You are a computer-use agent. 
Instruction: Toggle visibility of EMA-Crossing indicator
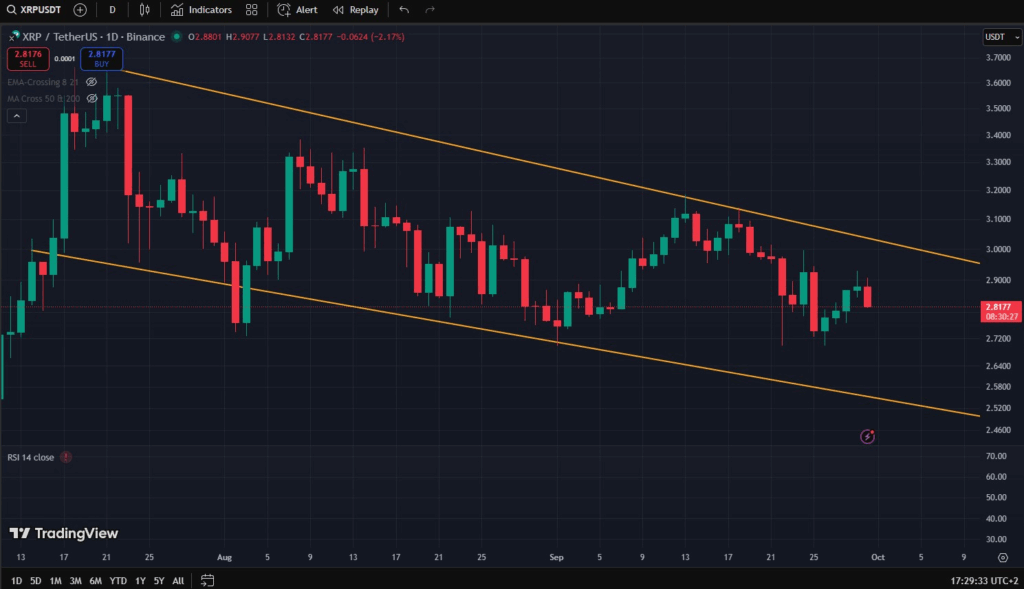point(91,80)
